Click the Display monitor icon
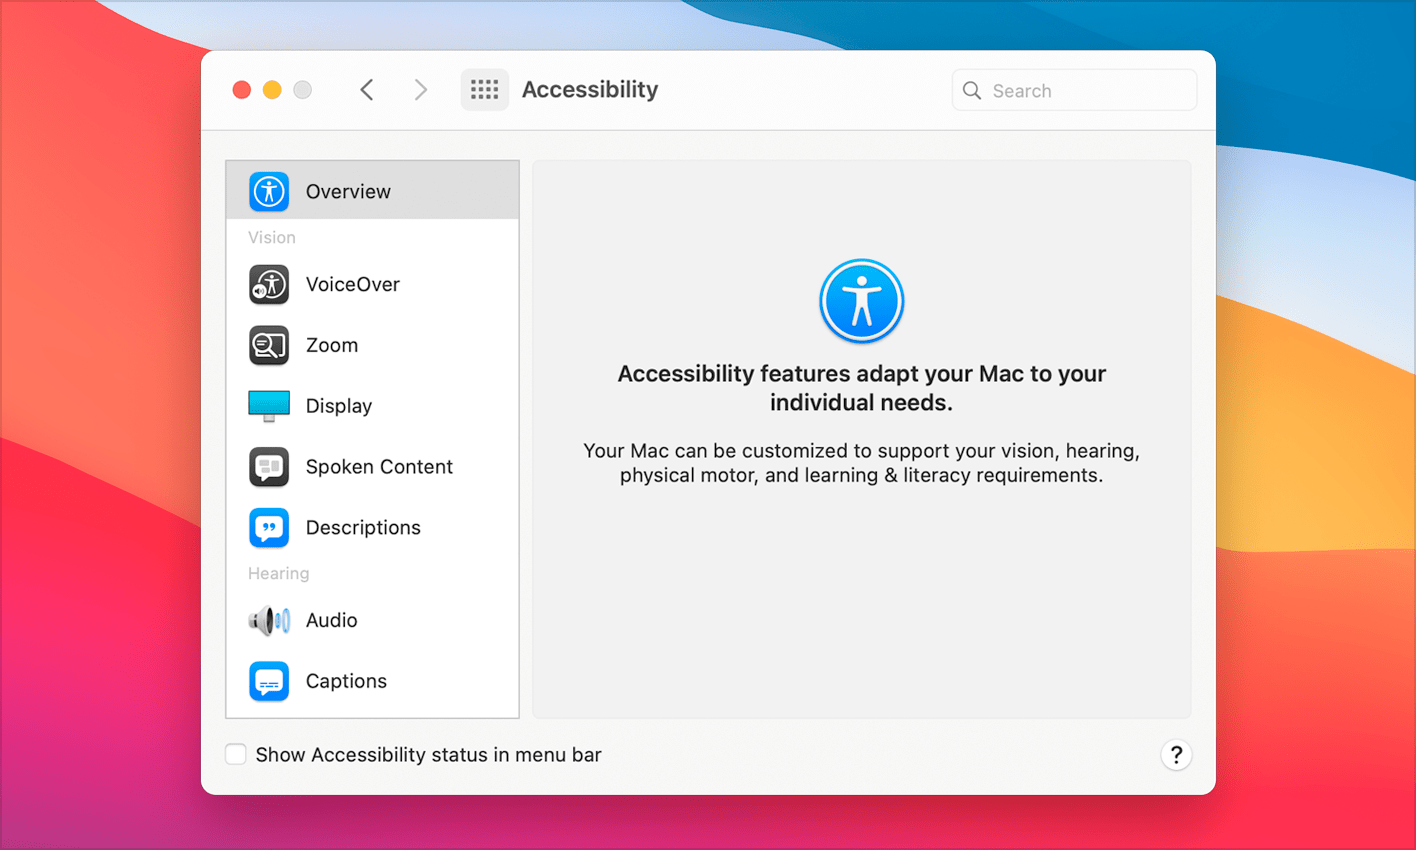Viewport: 1416px width, 850px height. [x=269, y=406]
